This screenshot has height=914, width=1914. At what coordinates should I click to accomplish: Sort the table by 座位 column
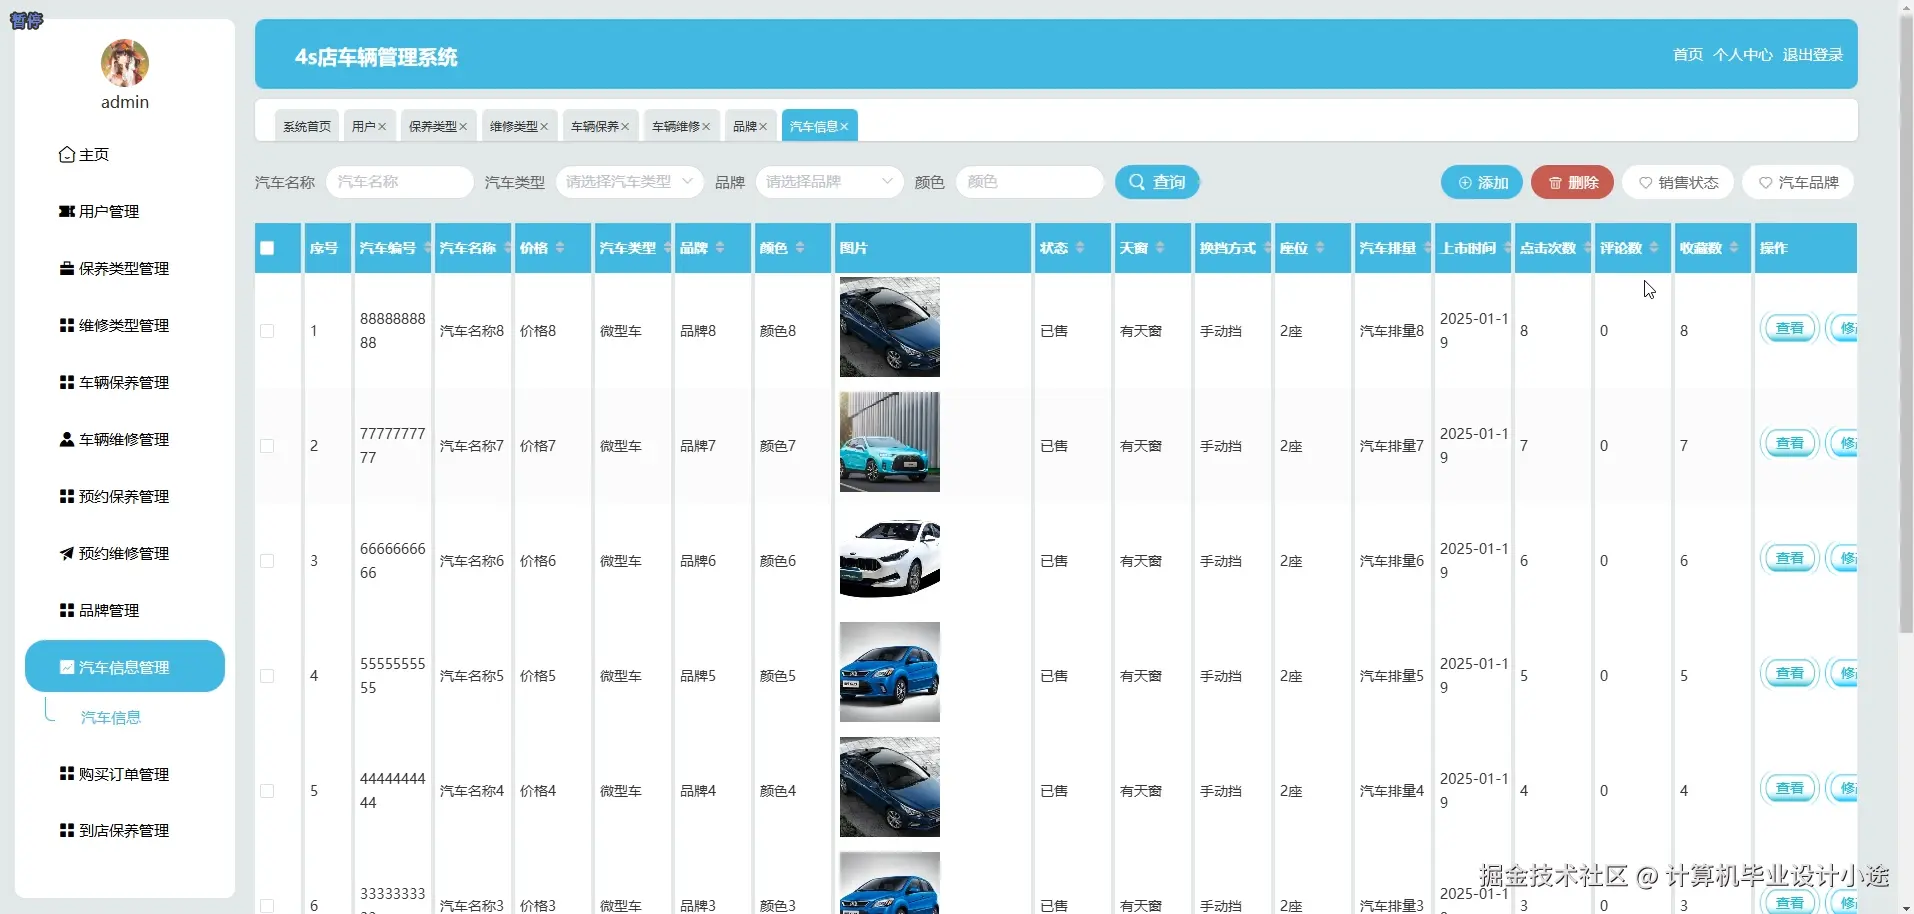click(x=1320, y=248)
